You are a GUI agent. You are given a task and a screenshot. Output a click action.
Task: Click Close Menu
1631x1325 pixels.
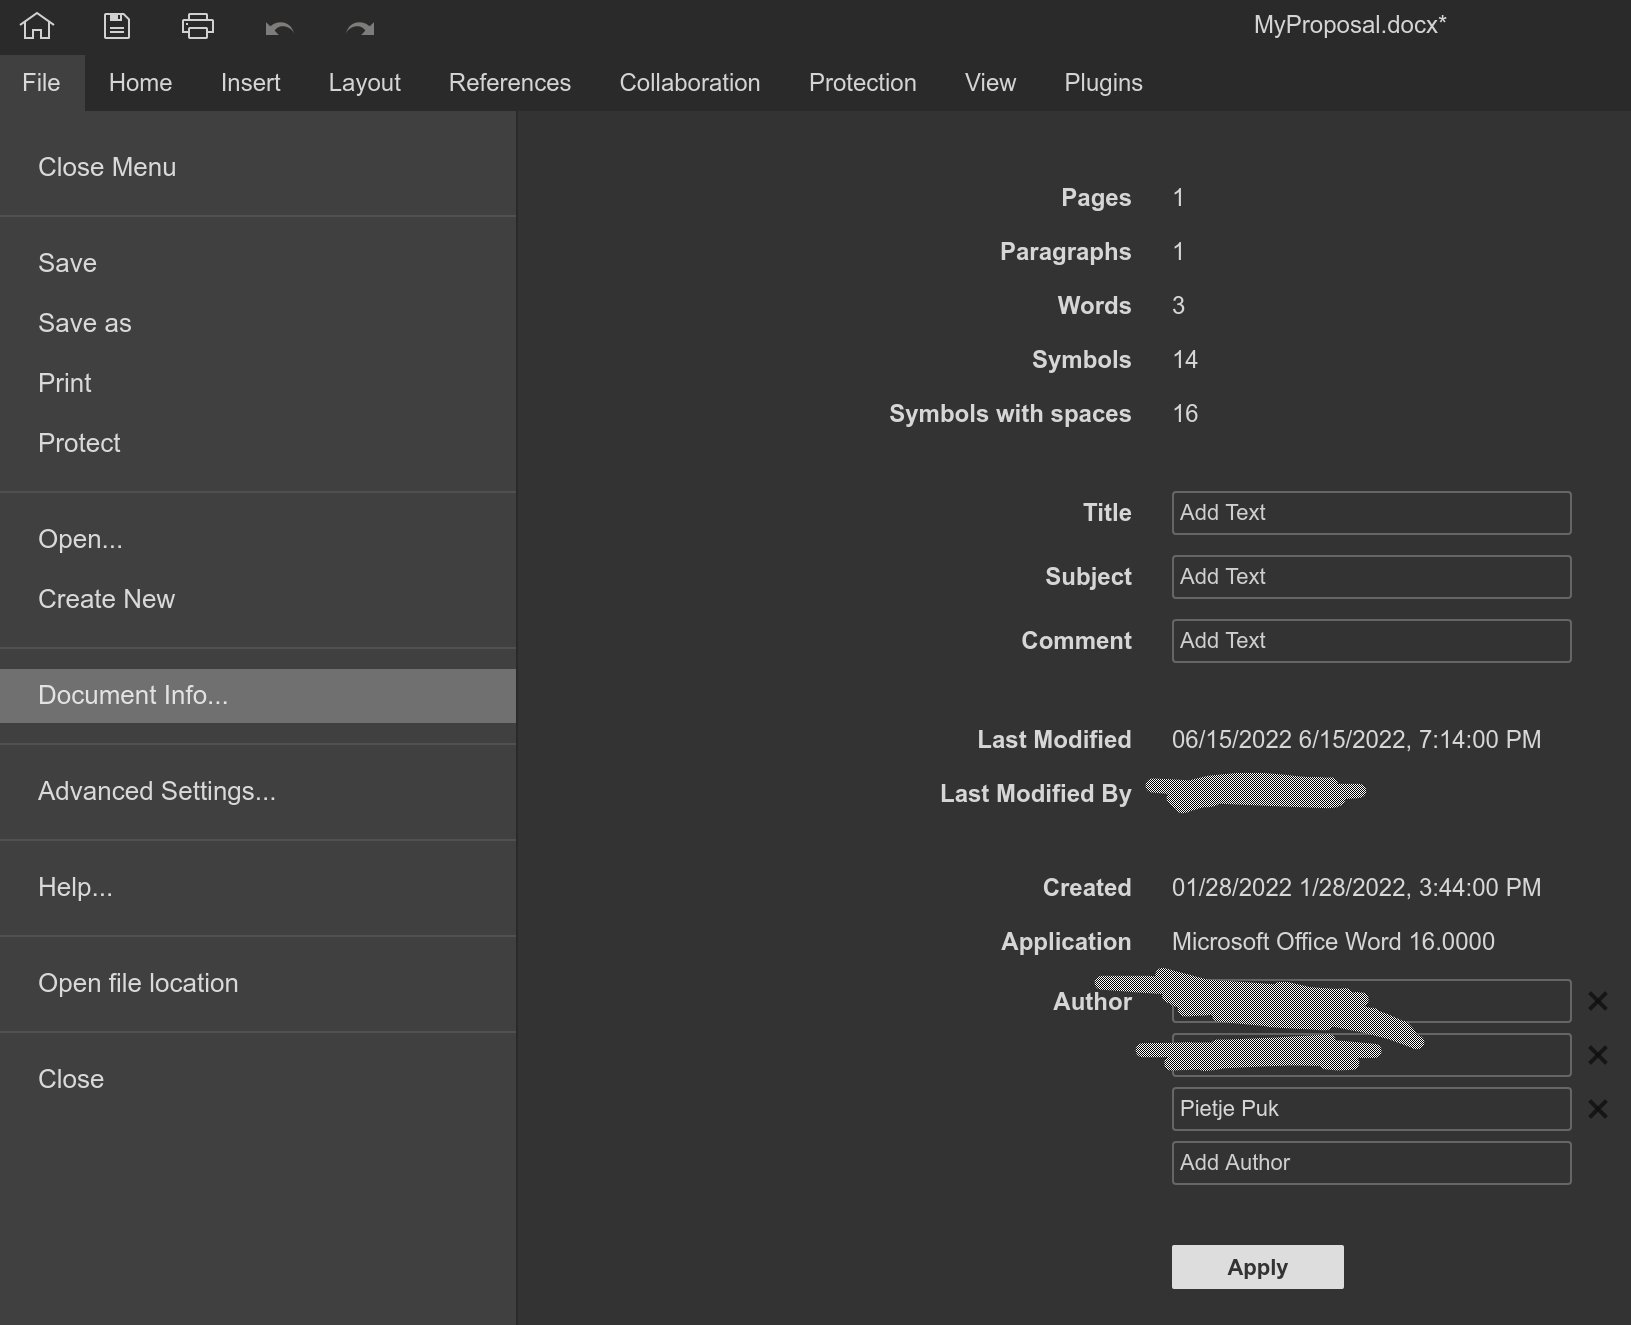106,167
